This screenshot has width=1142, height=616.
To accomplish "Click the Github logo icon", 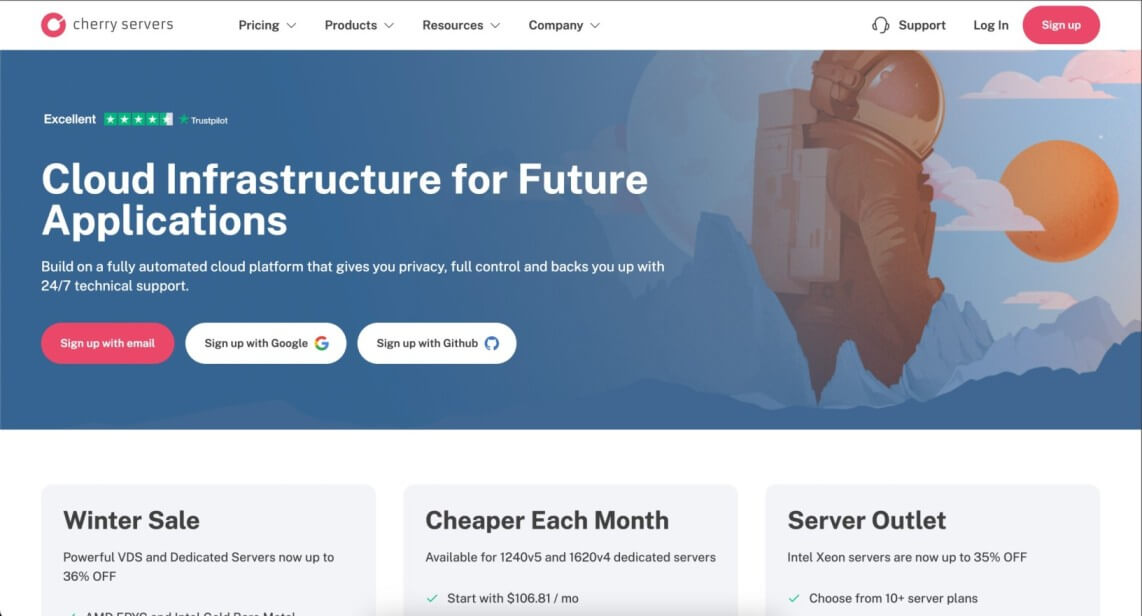I will (492, 343).
